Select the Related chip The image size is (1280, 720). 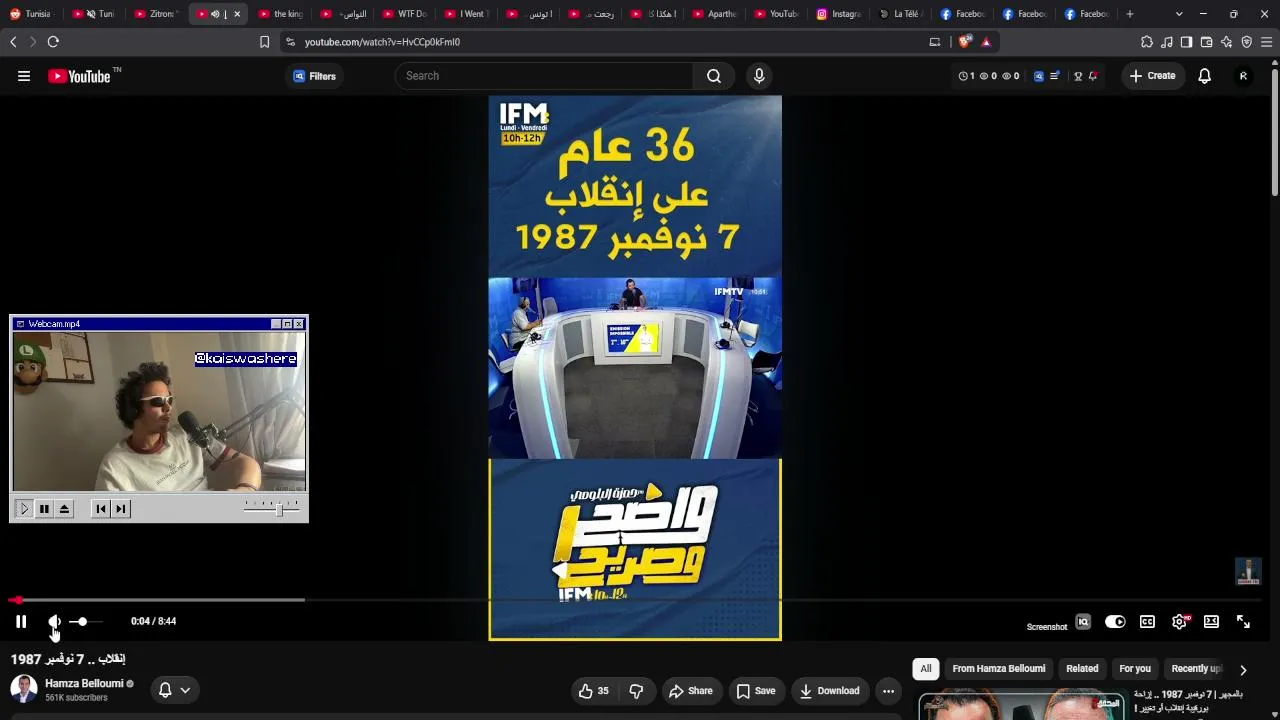click(x=1082, y=669)
